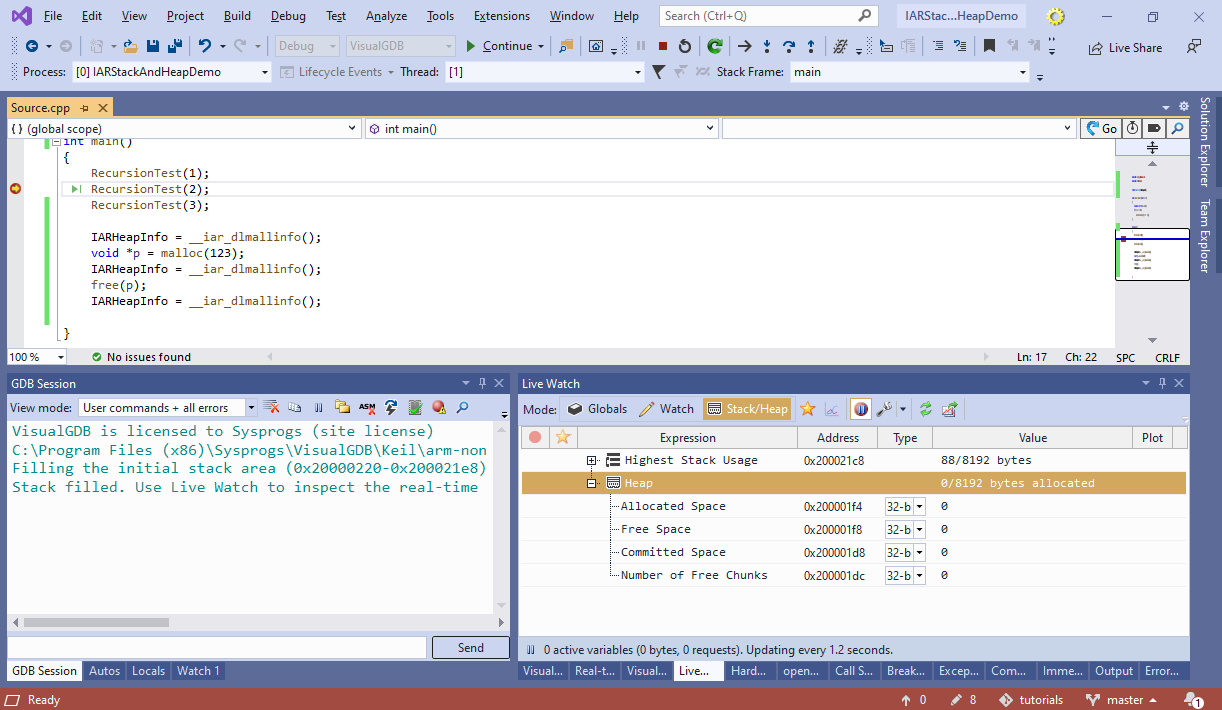Click the magnifier icon in GDB Session

coord(462,408)
